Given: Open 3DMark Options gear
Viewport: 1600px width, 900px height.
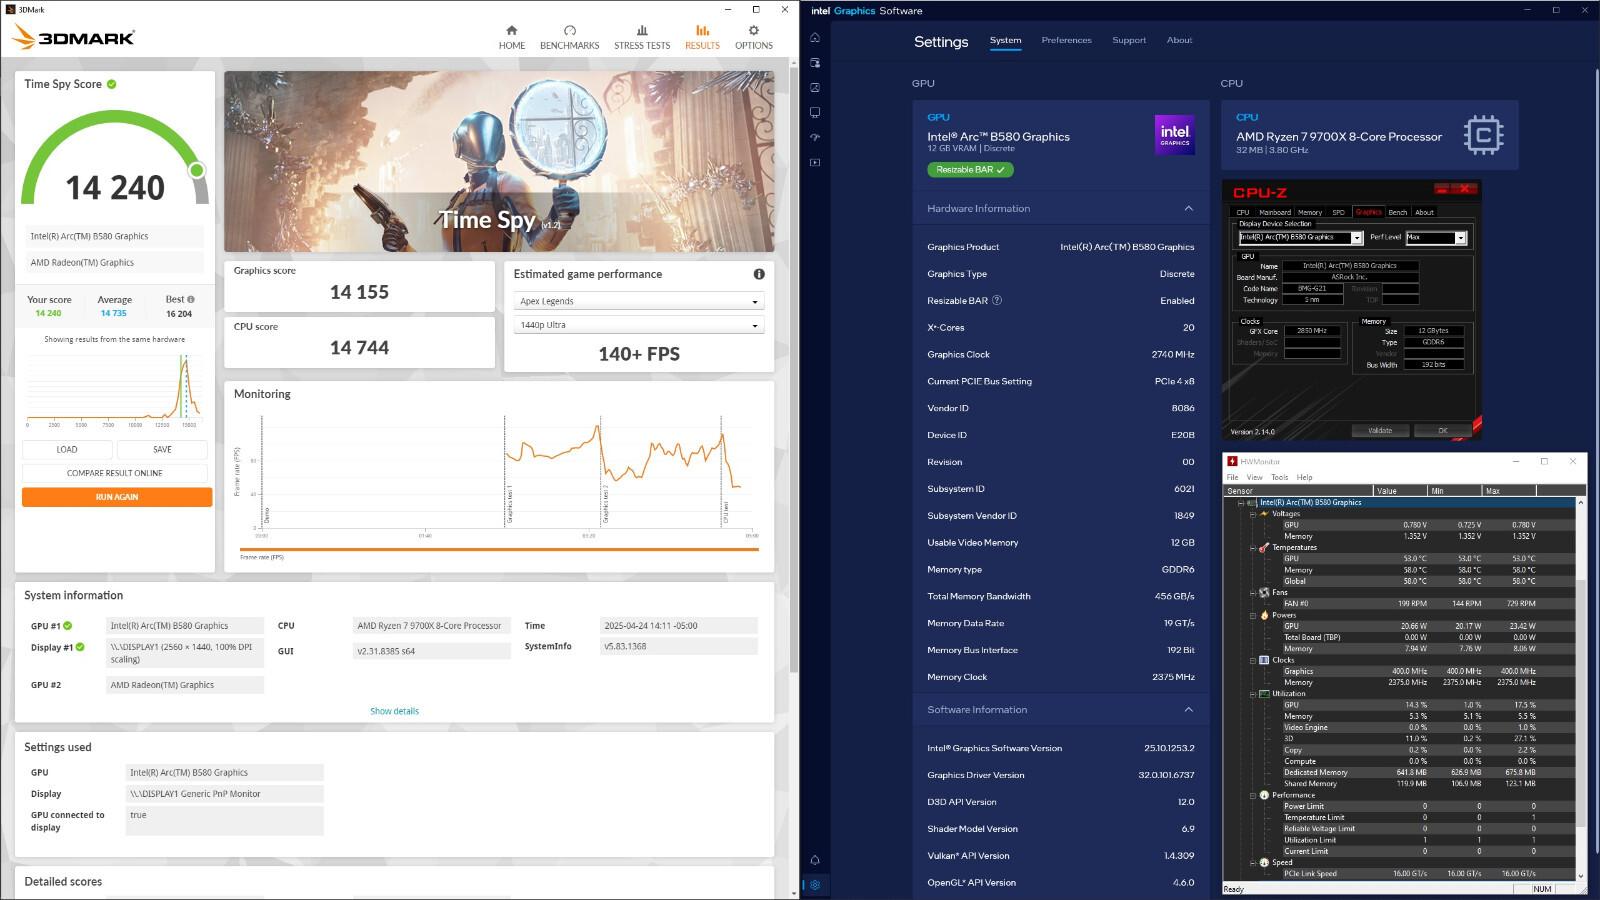Looking at the screenshot, I should click(754, 37).
